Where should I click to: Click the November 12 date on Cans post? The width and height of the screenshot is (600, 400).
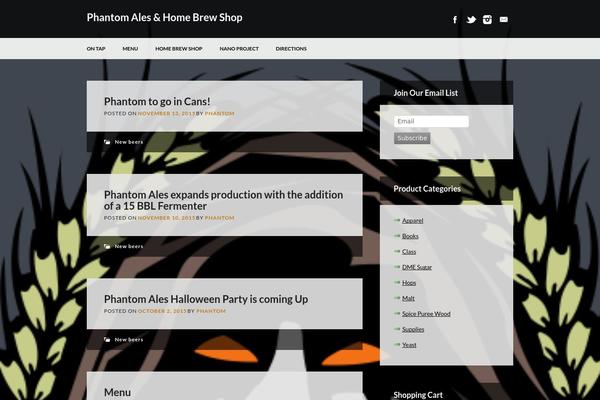click(166, 114)
